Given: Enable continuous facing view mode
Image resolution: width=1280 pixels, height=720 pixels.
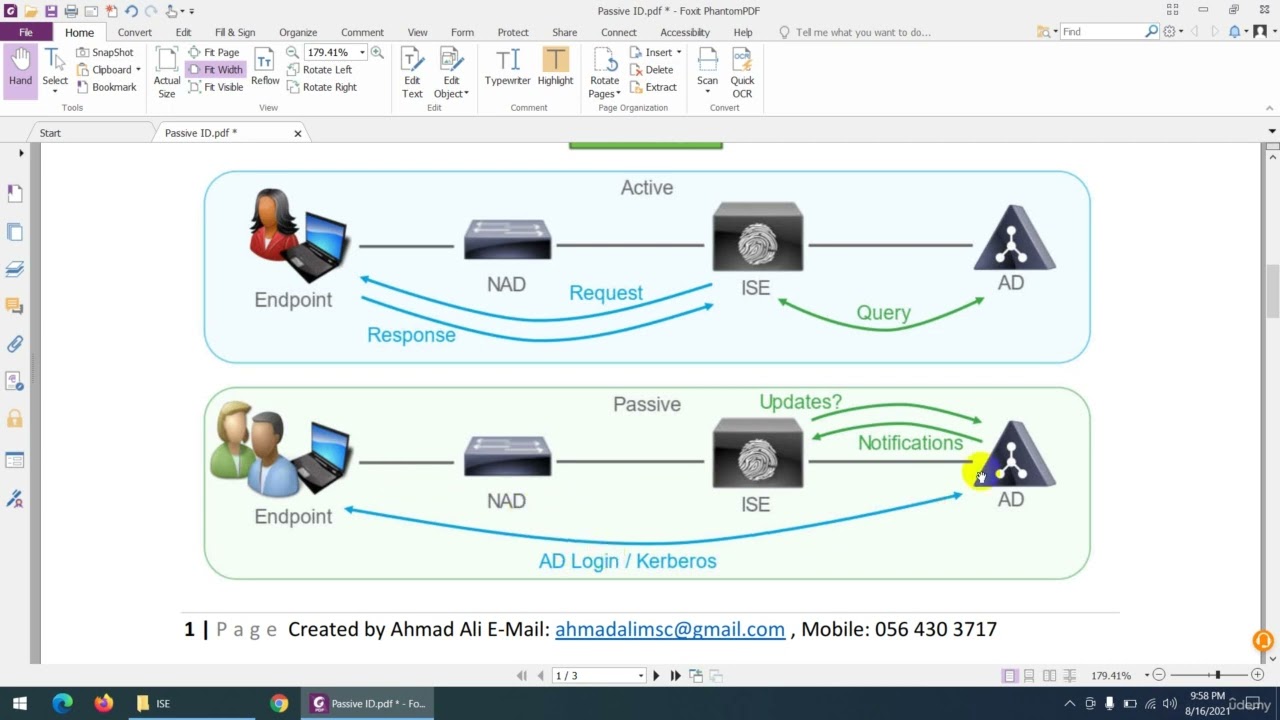Looking at the screenshot, I should point(1070,676).
